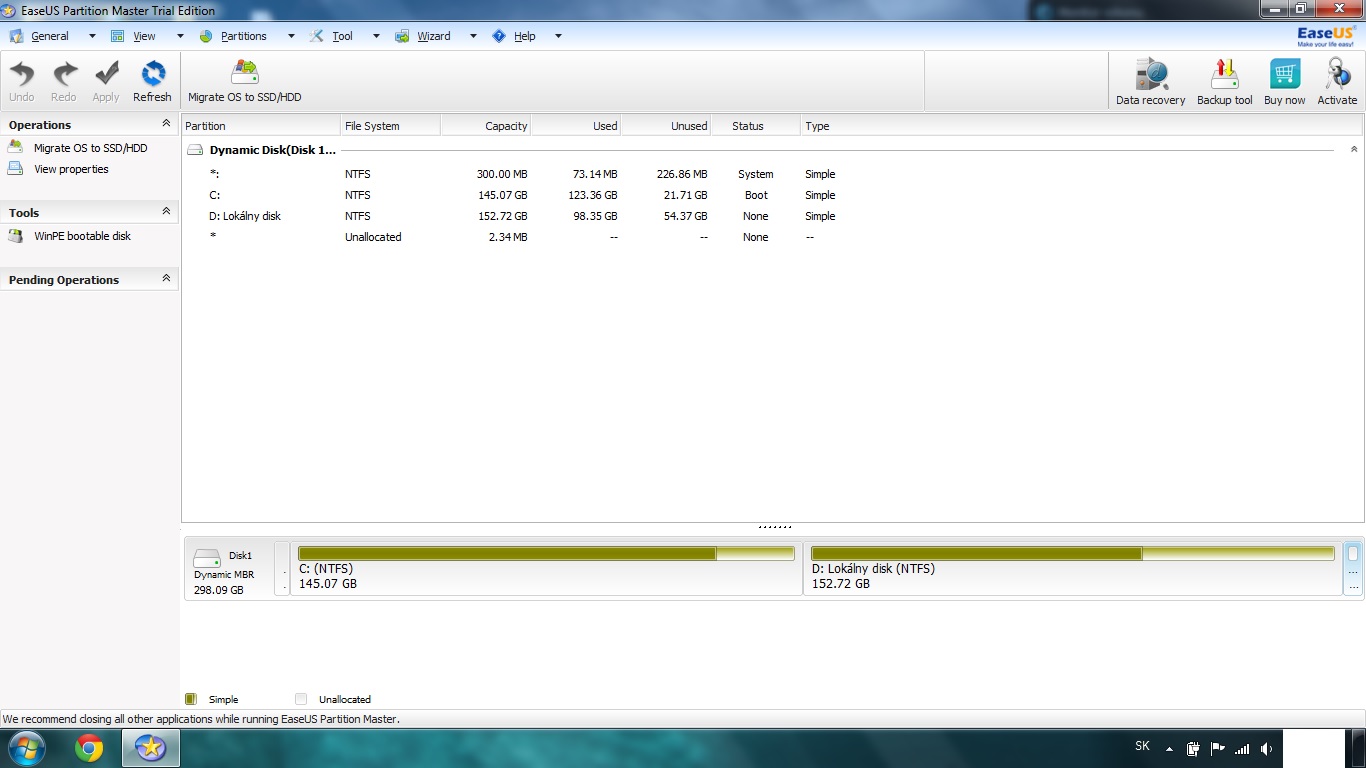Select the C: partition row

(x=770, y=195)
